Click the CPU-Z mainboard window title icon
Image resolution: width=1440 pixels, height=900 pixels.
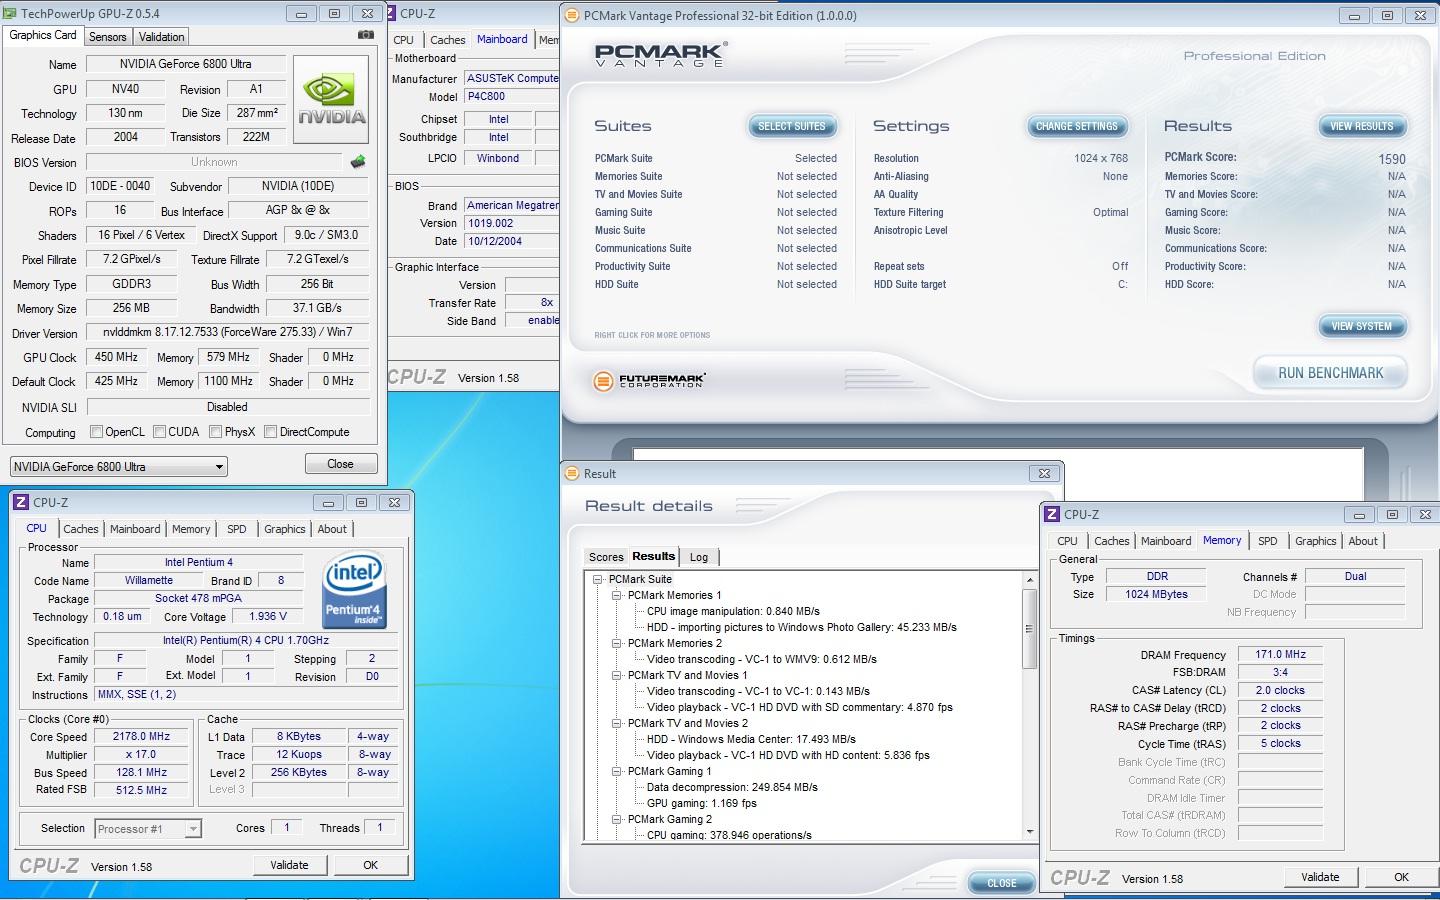pyautogui.click(x=392, y=13)
